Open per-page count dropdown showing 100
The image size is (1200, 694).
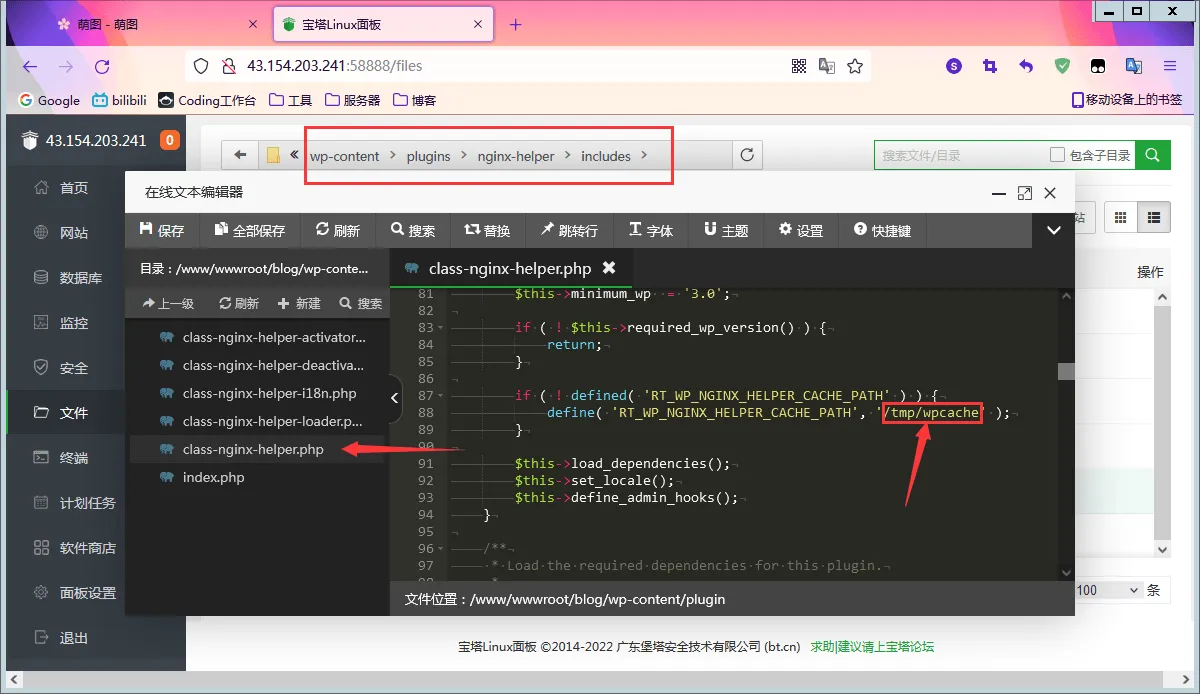[x=1108, y=590]
